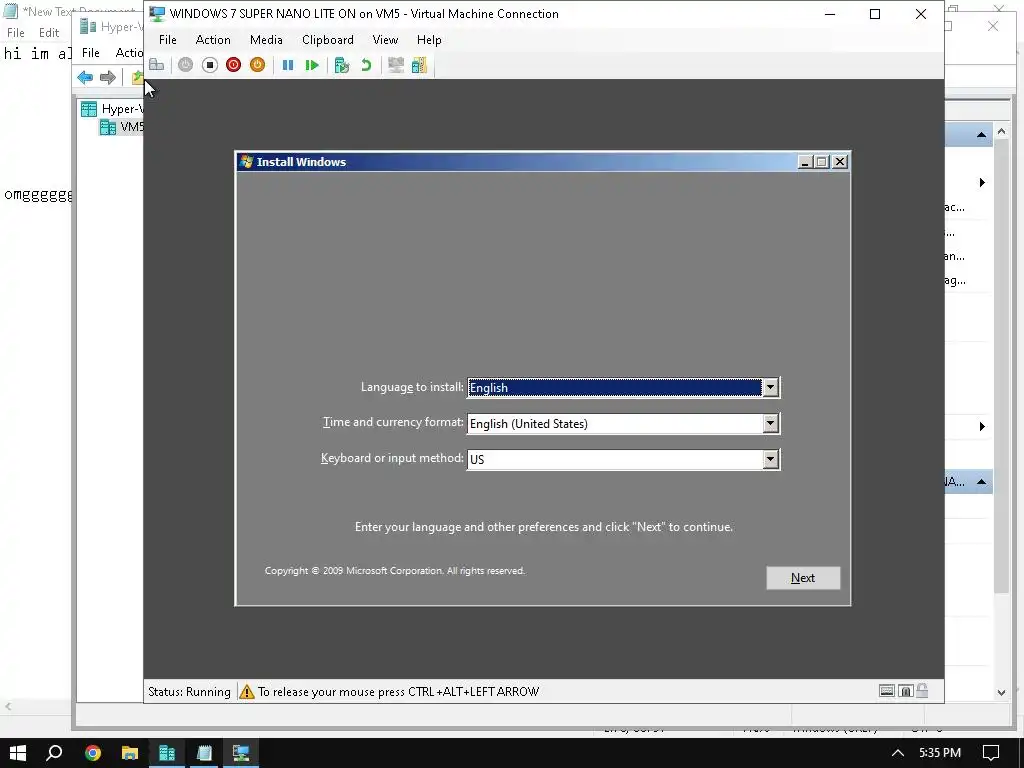Click the Ctrl+Alt+Delete toolbar icon

(x=157, y=65)
